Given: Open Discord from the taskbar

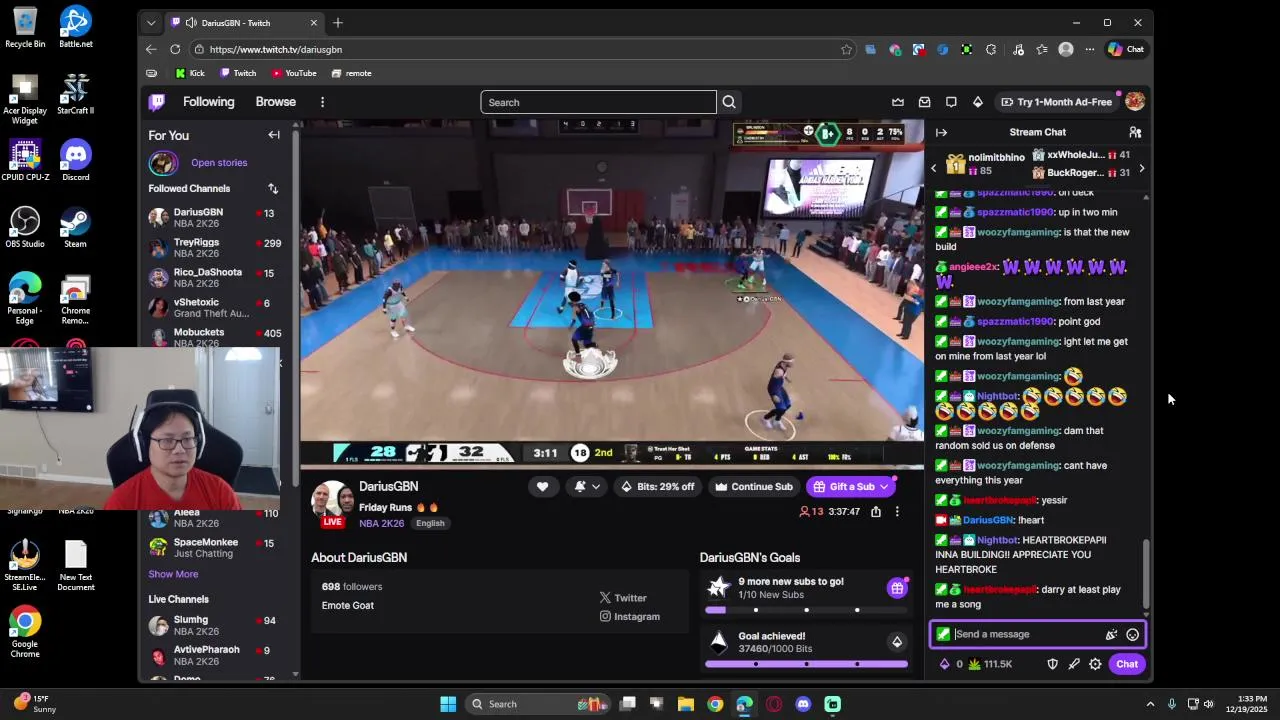Looking at the screenshot, I should 803,704.
